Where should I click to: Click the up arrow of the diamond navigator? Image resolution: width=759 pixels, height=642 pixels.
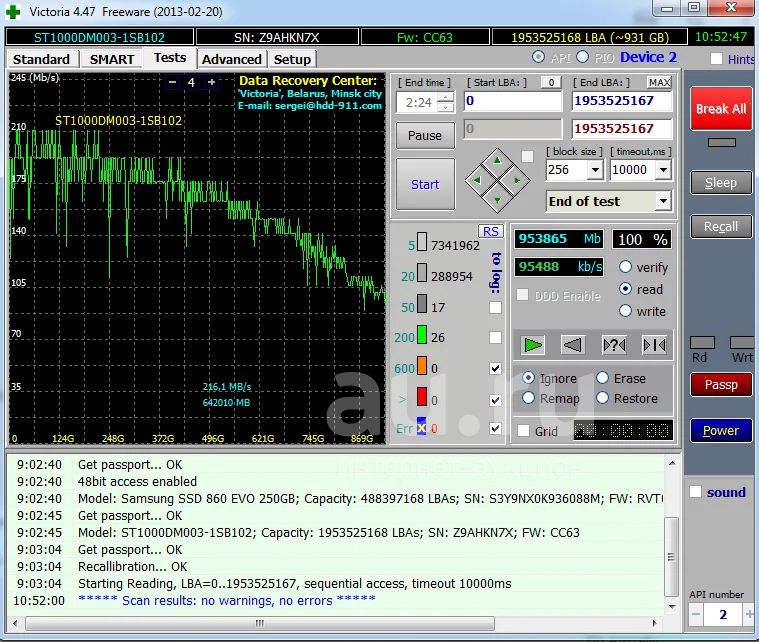(497, 160)
